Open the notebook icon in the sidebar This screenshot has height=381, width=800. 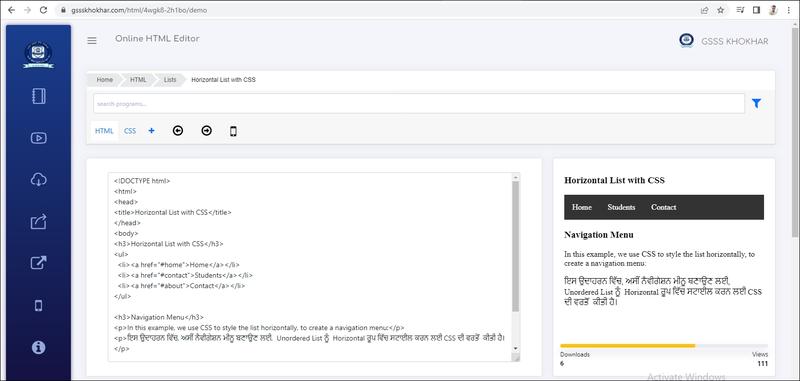[39, 96]
